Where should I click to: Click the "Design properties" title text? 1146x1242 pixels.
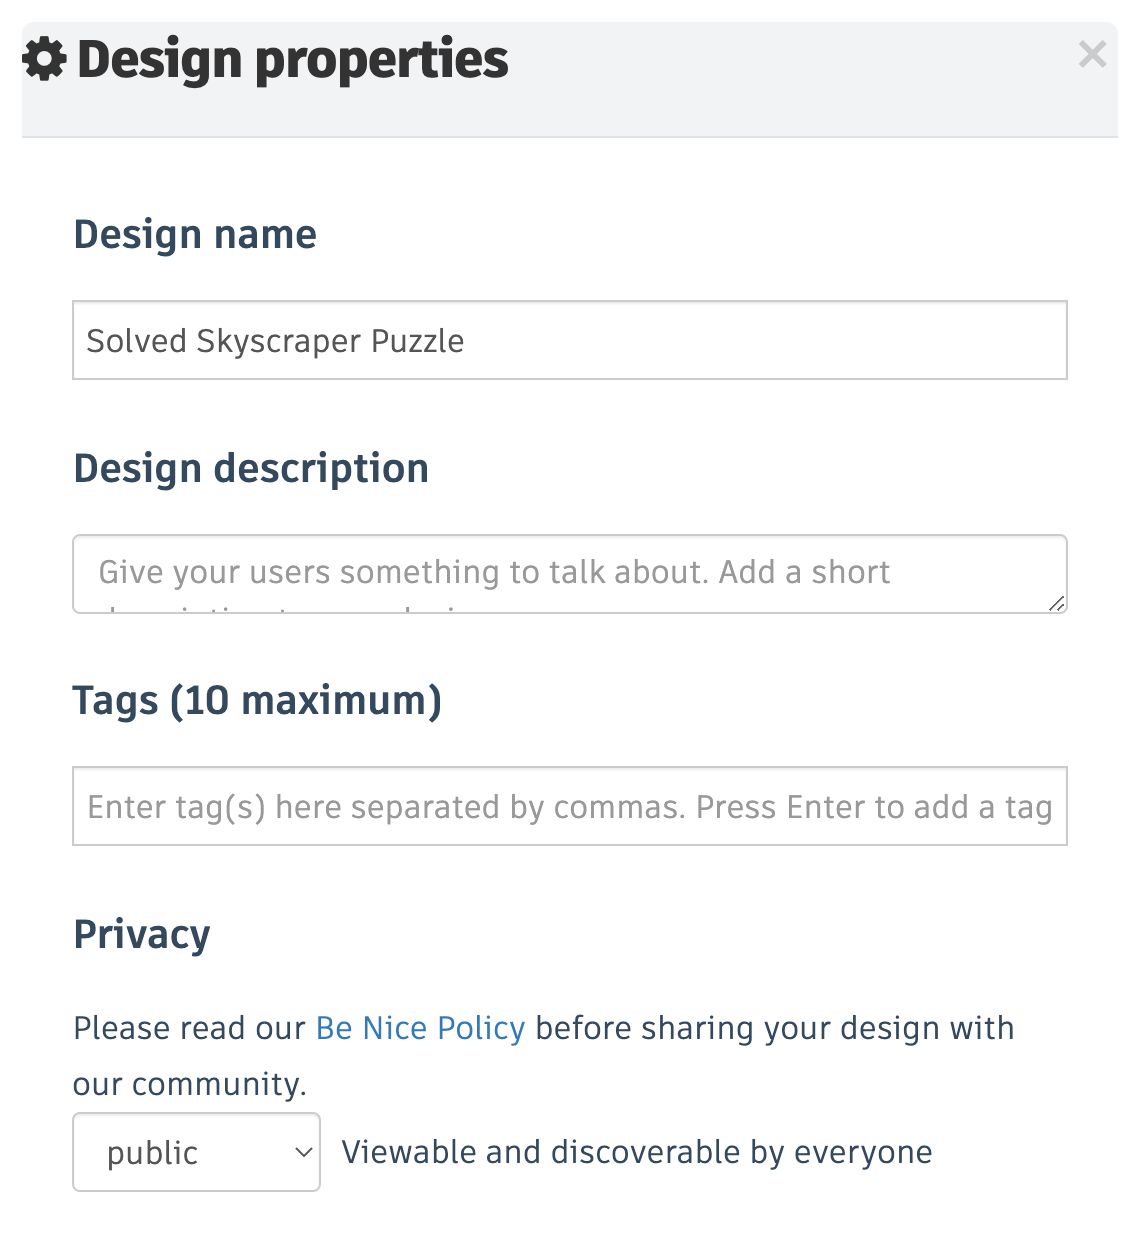pyautogui.click(x=293, y=59)
